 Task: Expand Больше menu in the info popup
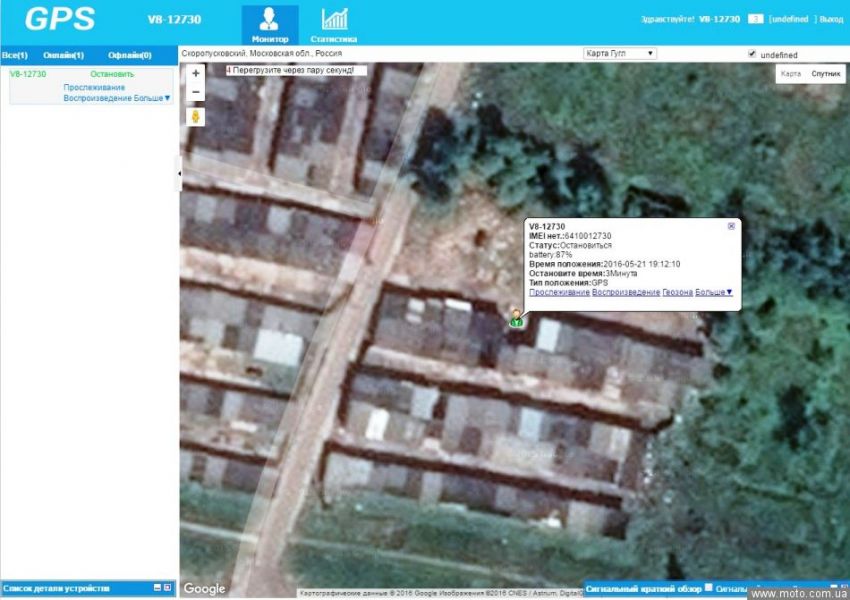click(x=714, y=292)
